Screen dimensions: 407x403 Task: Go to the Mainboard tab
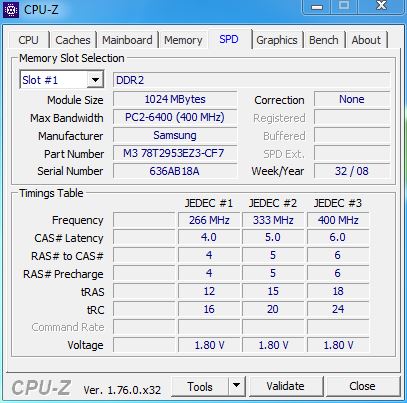click(127, 40)
